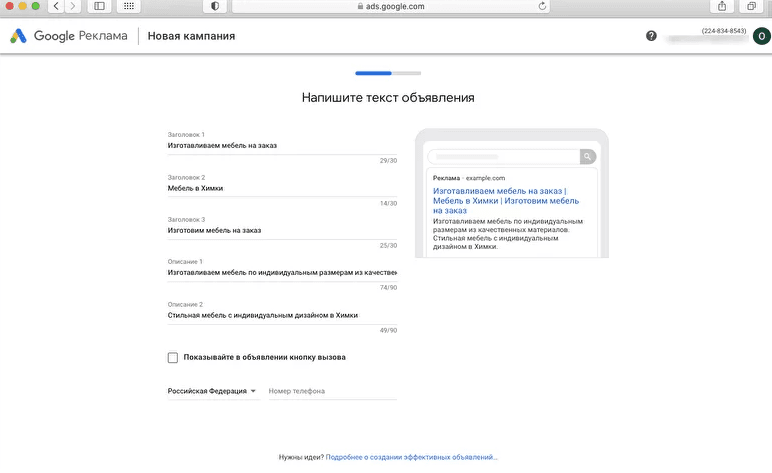The width and height of the screenshot is (772, 473).
Task: Click the Описание 1 text field
Action: [x=282, y=272]
